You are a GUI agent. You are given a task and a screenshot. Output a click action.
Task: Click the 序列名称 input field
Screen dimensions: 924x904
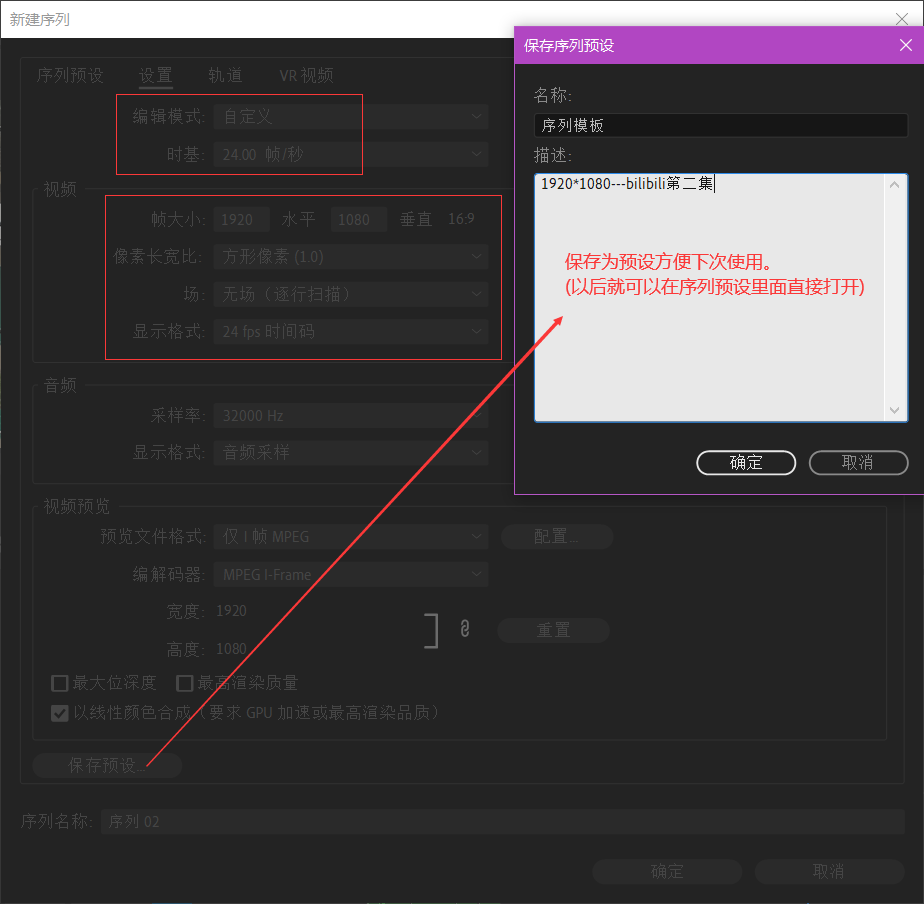tap(503, 821)
